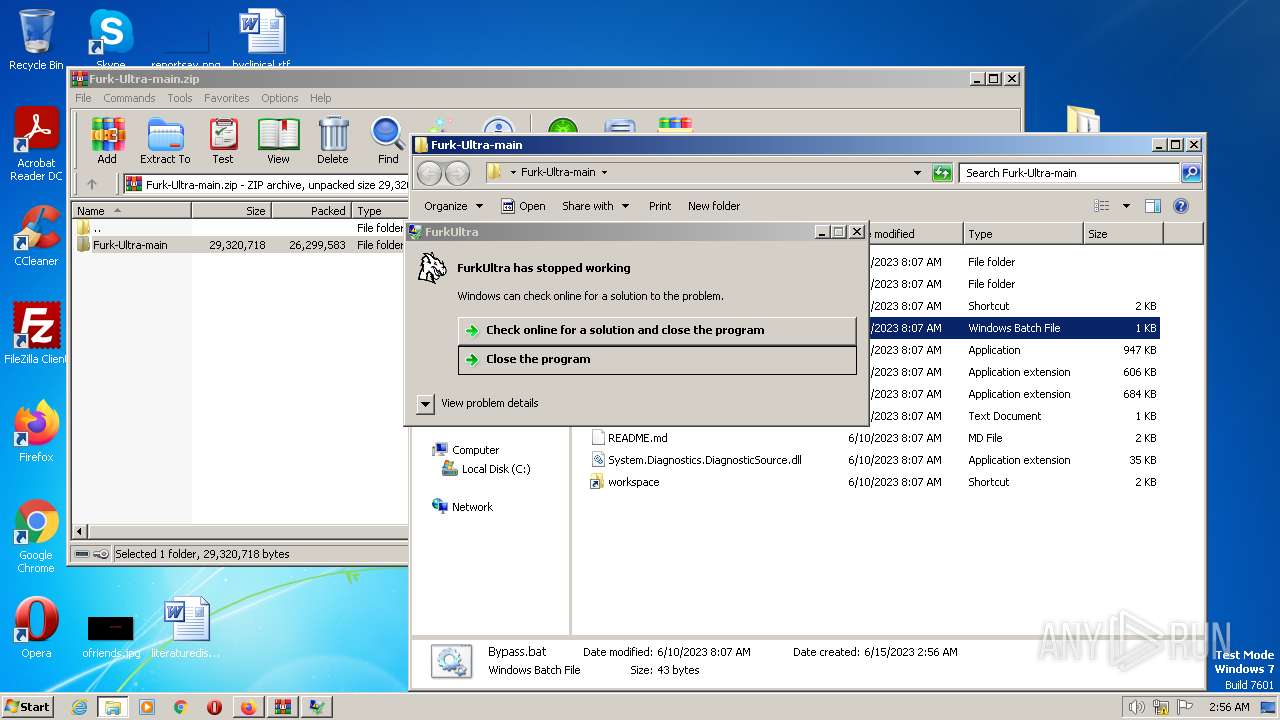Click the Extract To icon in WinRAR
Image resolution: width=1280 pixels, height=720 pixels.
pyautogui.click(x=165, y=140)
